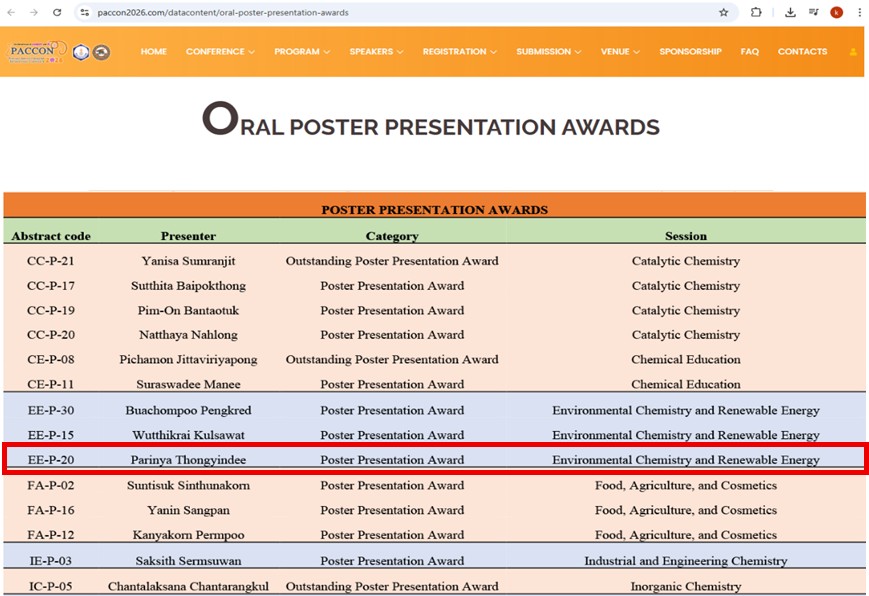869x596 pixels.
Task: Visit the FAQ link
Action: [749, 52]
